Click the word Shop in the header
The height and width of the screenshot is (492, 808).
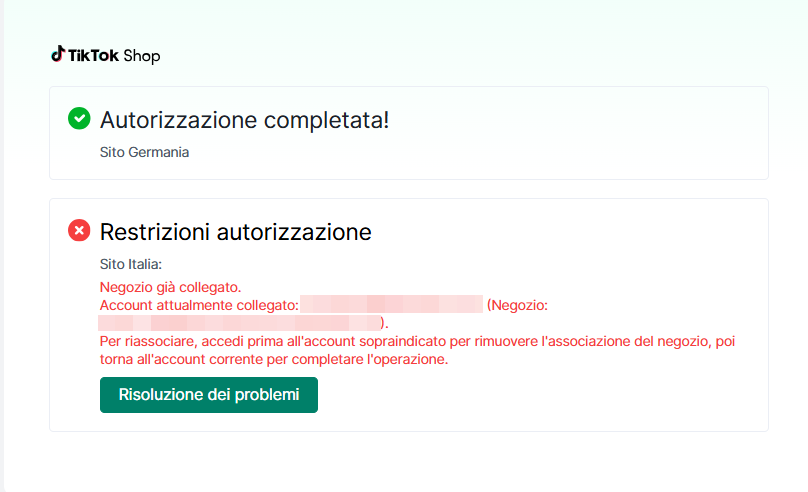(x=141, y=56)
